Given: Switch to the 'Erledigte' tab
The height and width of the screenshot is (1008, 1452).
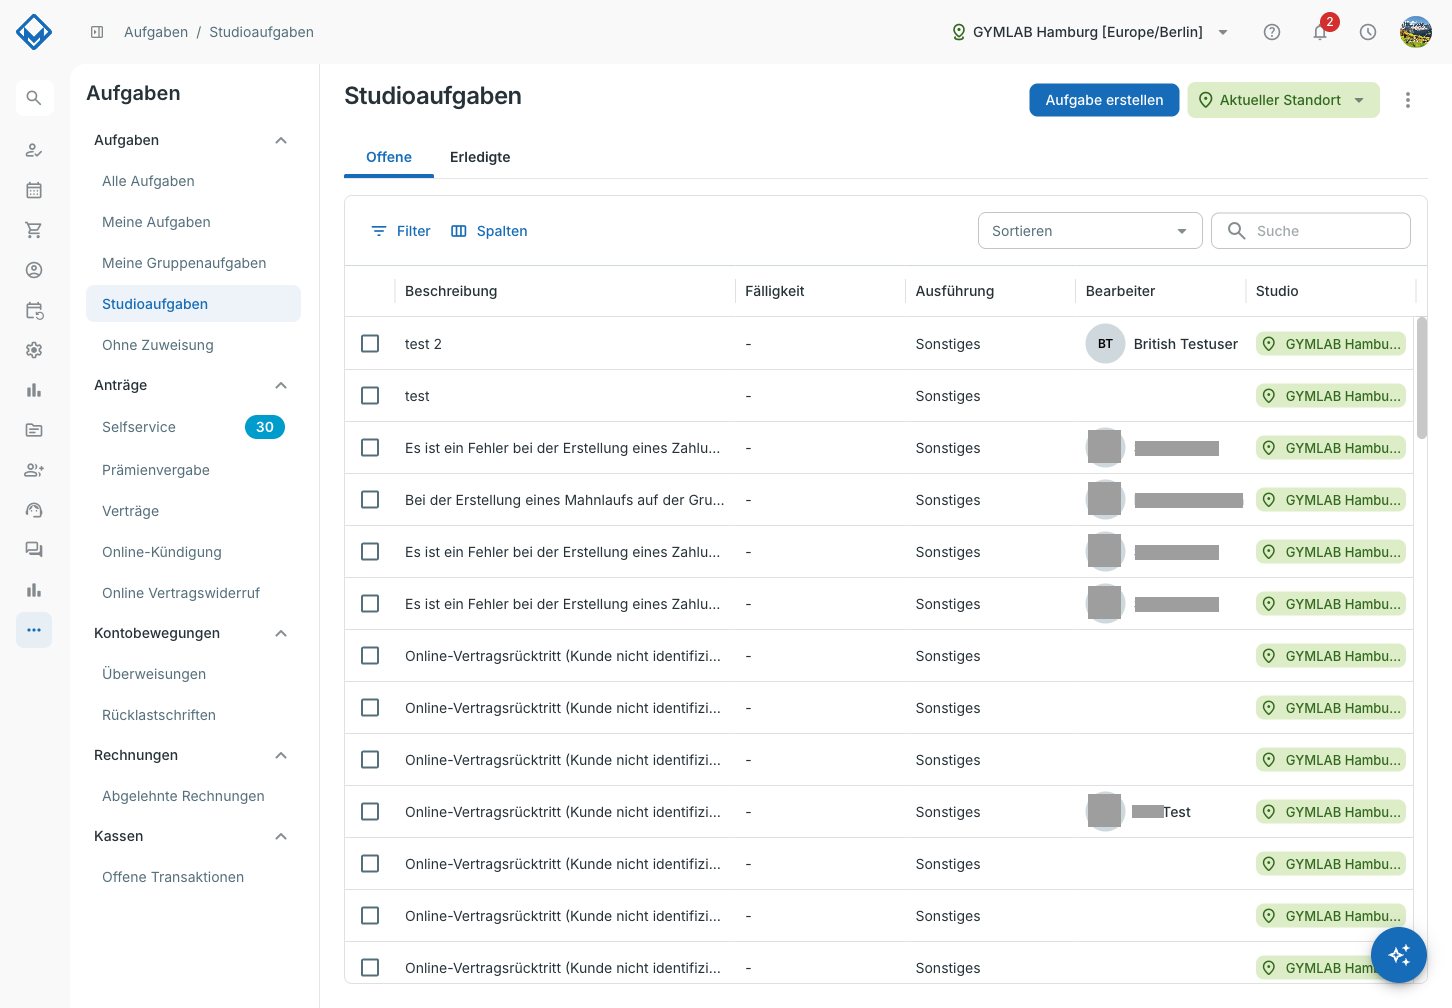Looking at the screenshot, I should pyautogui.click(x=480, y=157).
